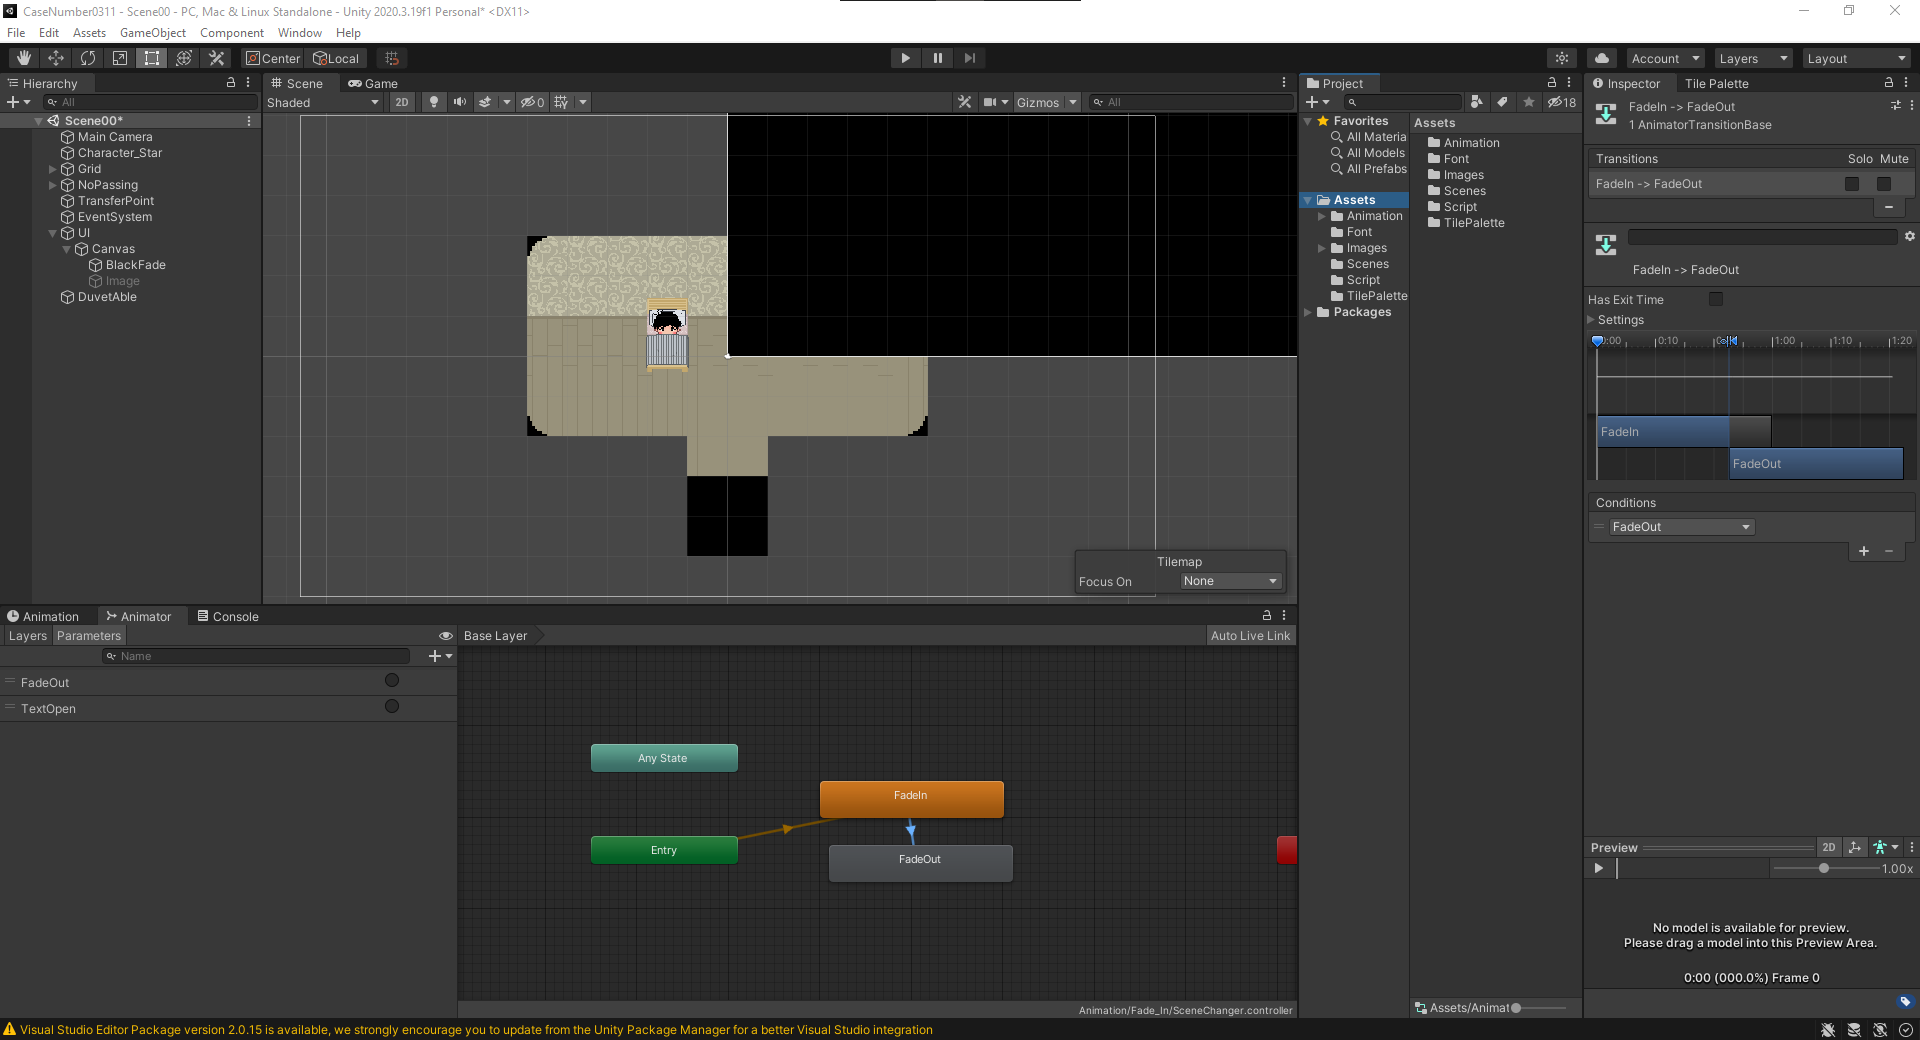Toggle the FadeOut trigger parameter
1920x1040 pixels.
pos(392,681)
